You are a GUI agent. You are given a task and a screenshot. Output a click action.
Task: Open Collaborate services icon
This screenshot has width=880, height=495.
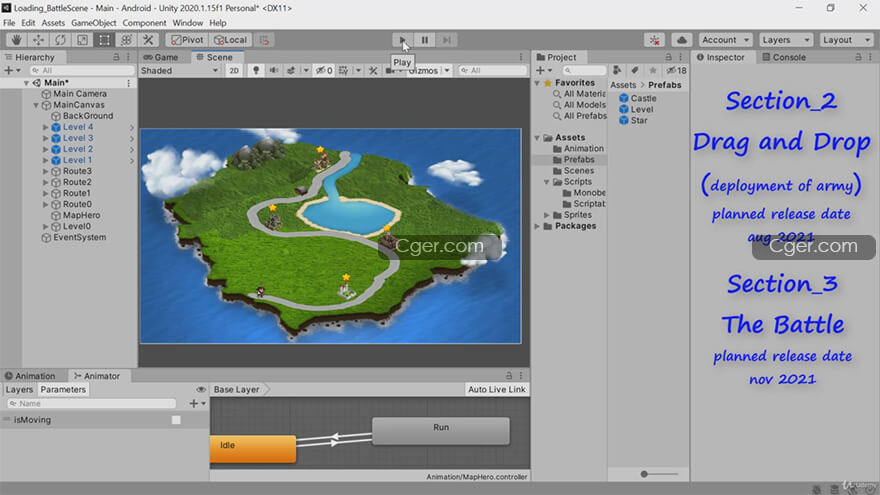(654, 40)
